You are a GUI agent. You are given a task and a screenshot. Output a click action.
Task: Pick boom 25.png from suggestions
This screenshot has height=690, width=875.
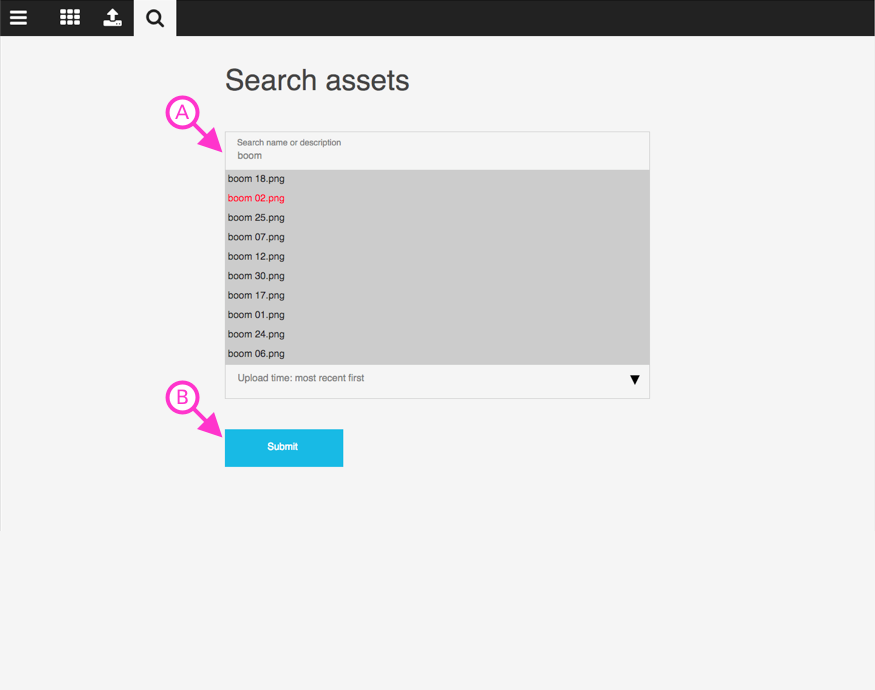(x=437, y=218)
